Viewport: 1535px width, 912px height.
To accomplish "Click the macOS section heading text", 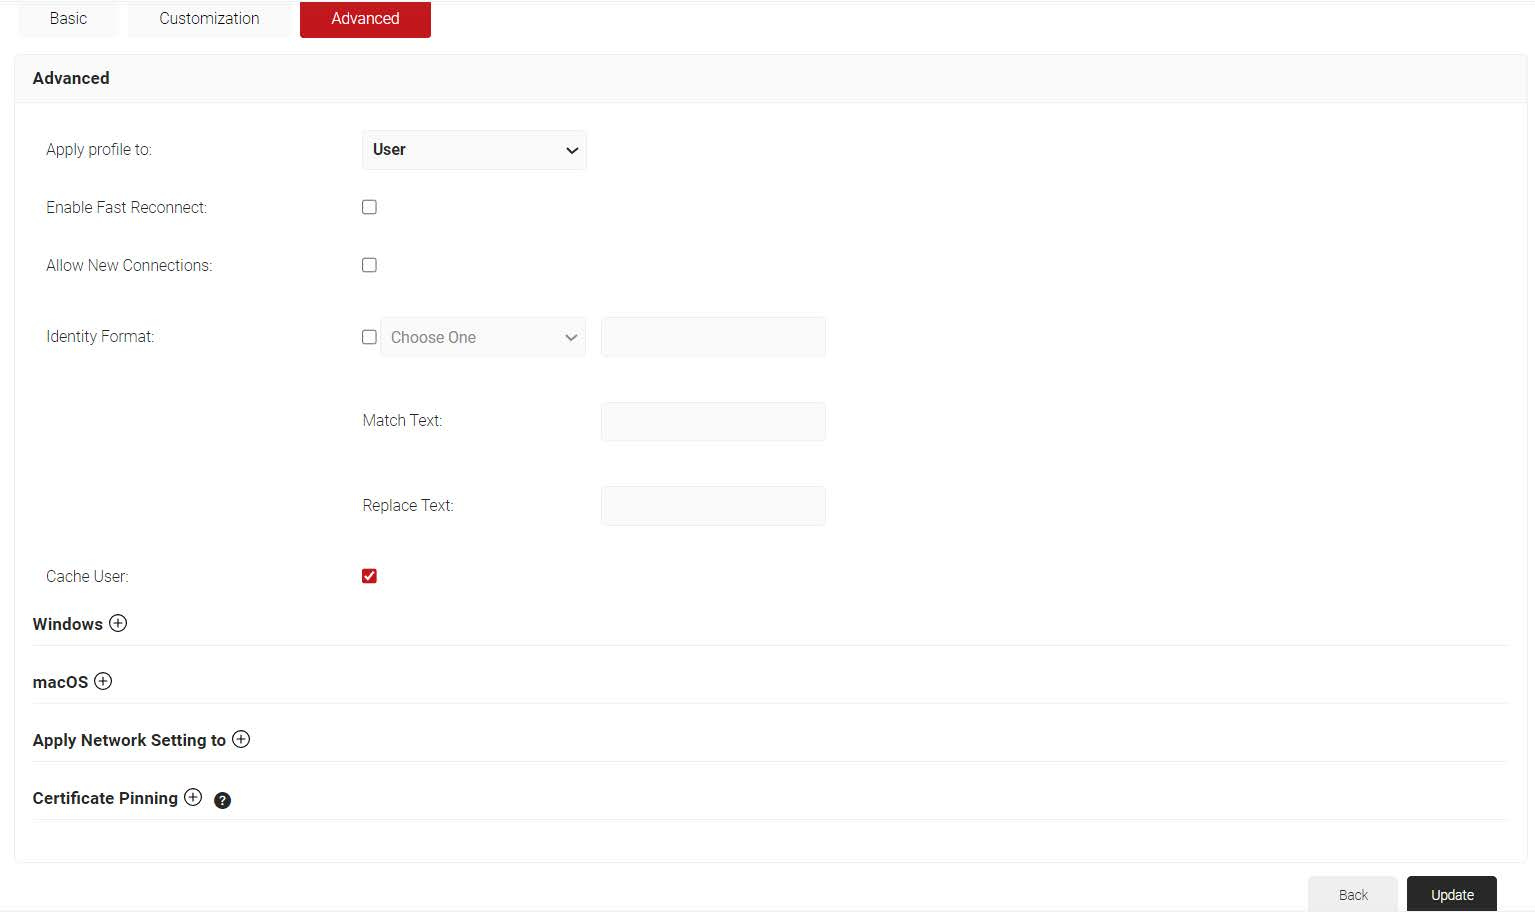I will pyautogui.click(x=60, y=682).
